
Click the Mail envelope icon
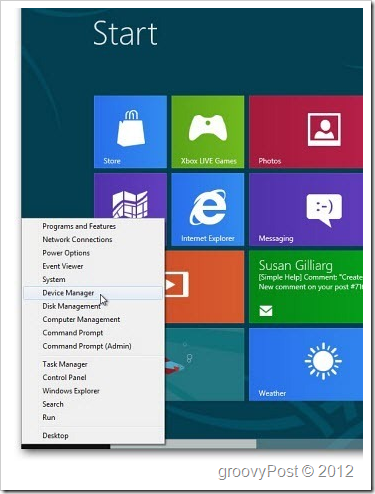(266, 311)
